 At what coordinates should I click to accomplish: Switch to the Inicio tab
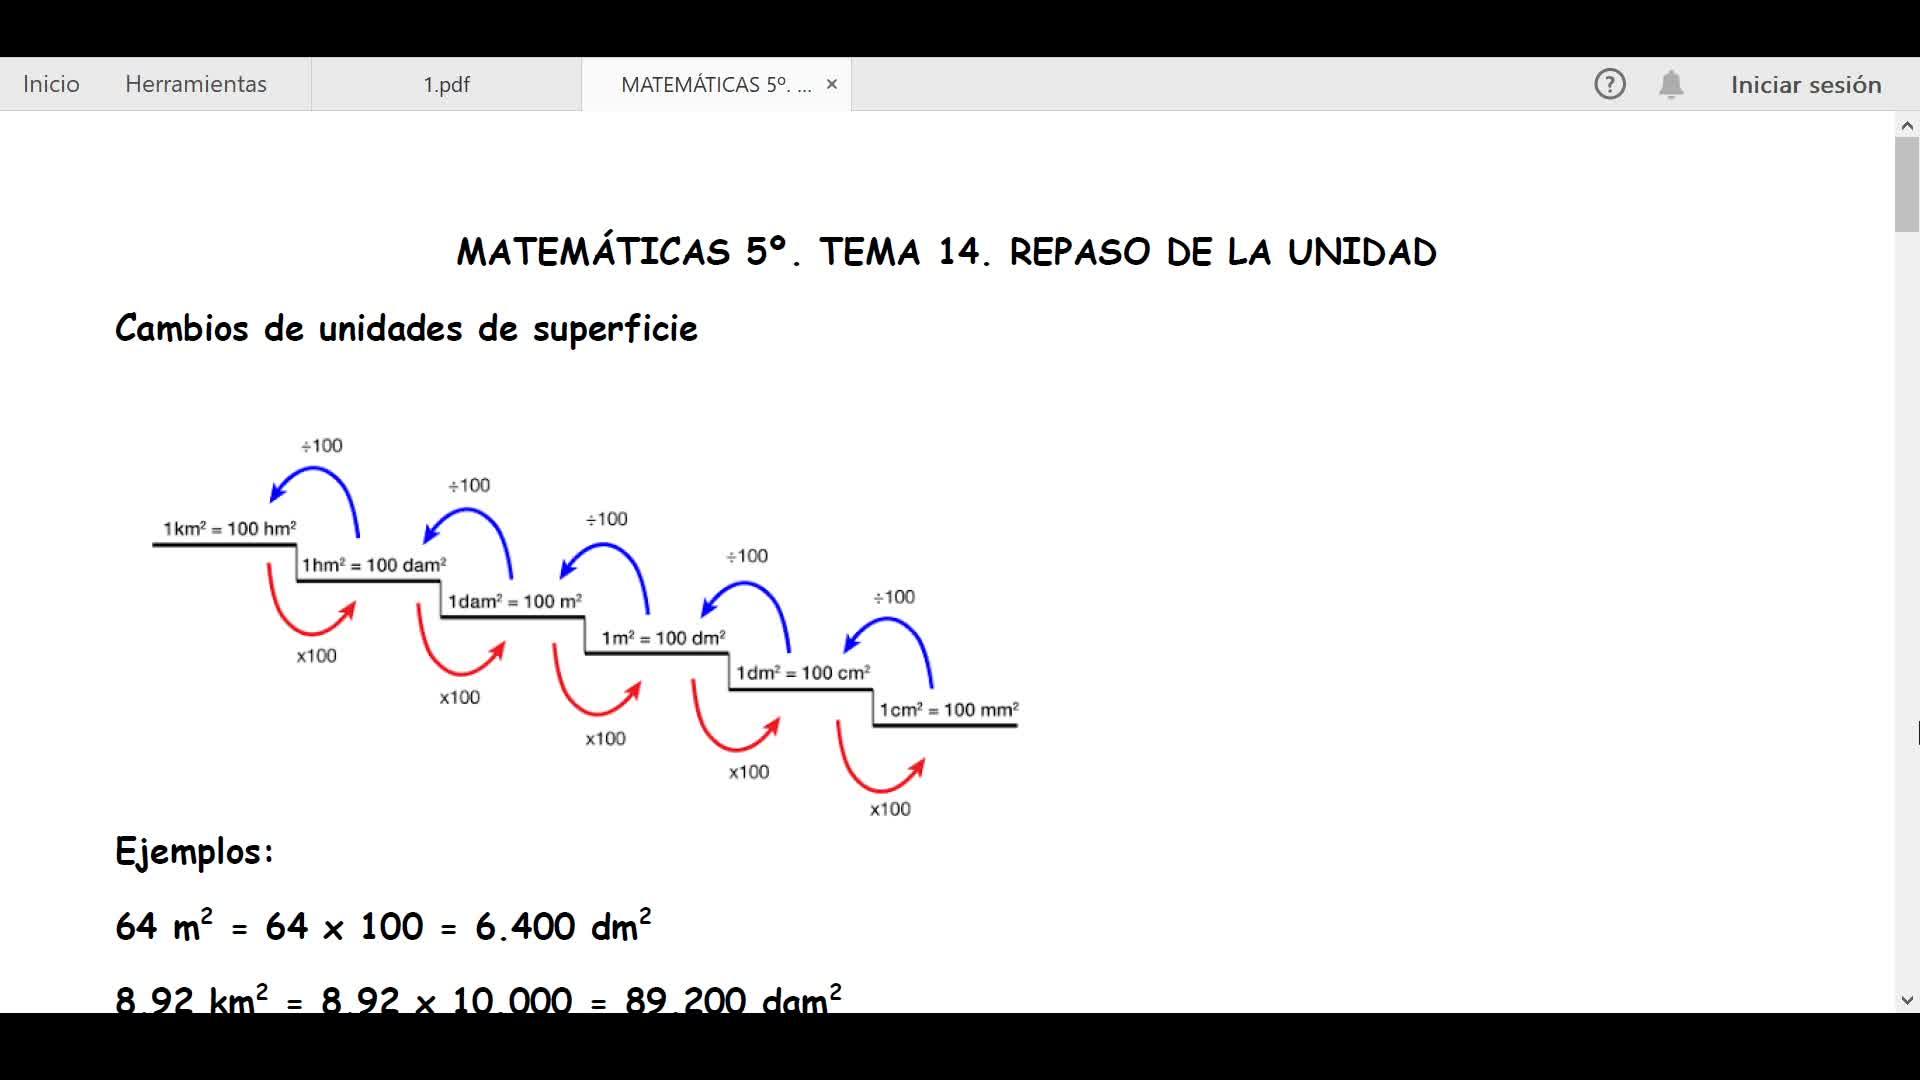(x=51, y=84)
